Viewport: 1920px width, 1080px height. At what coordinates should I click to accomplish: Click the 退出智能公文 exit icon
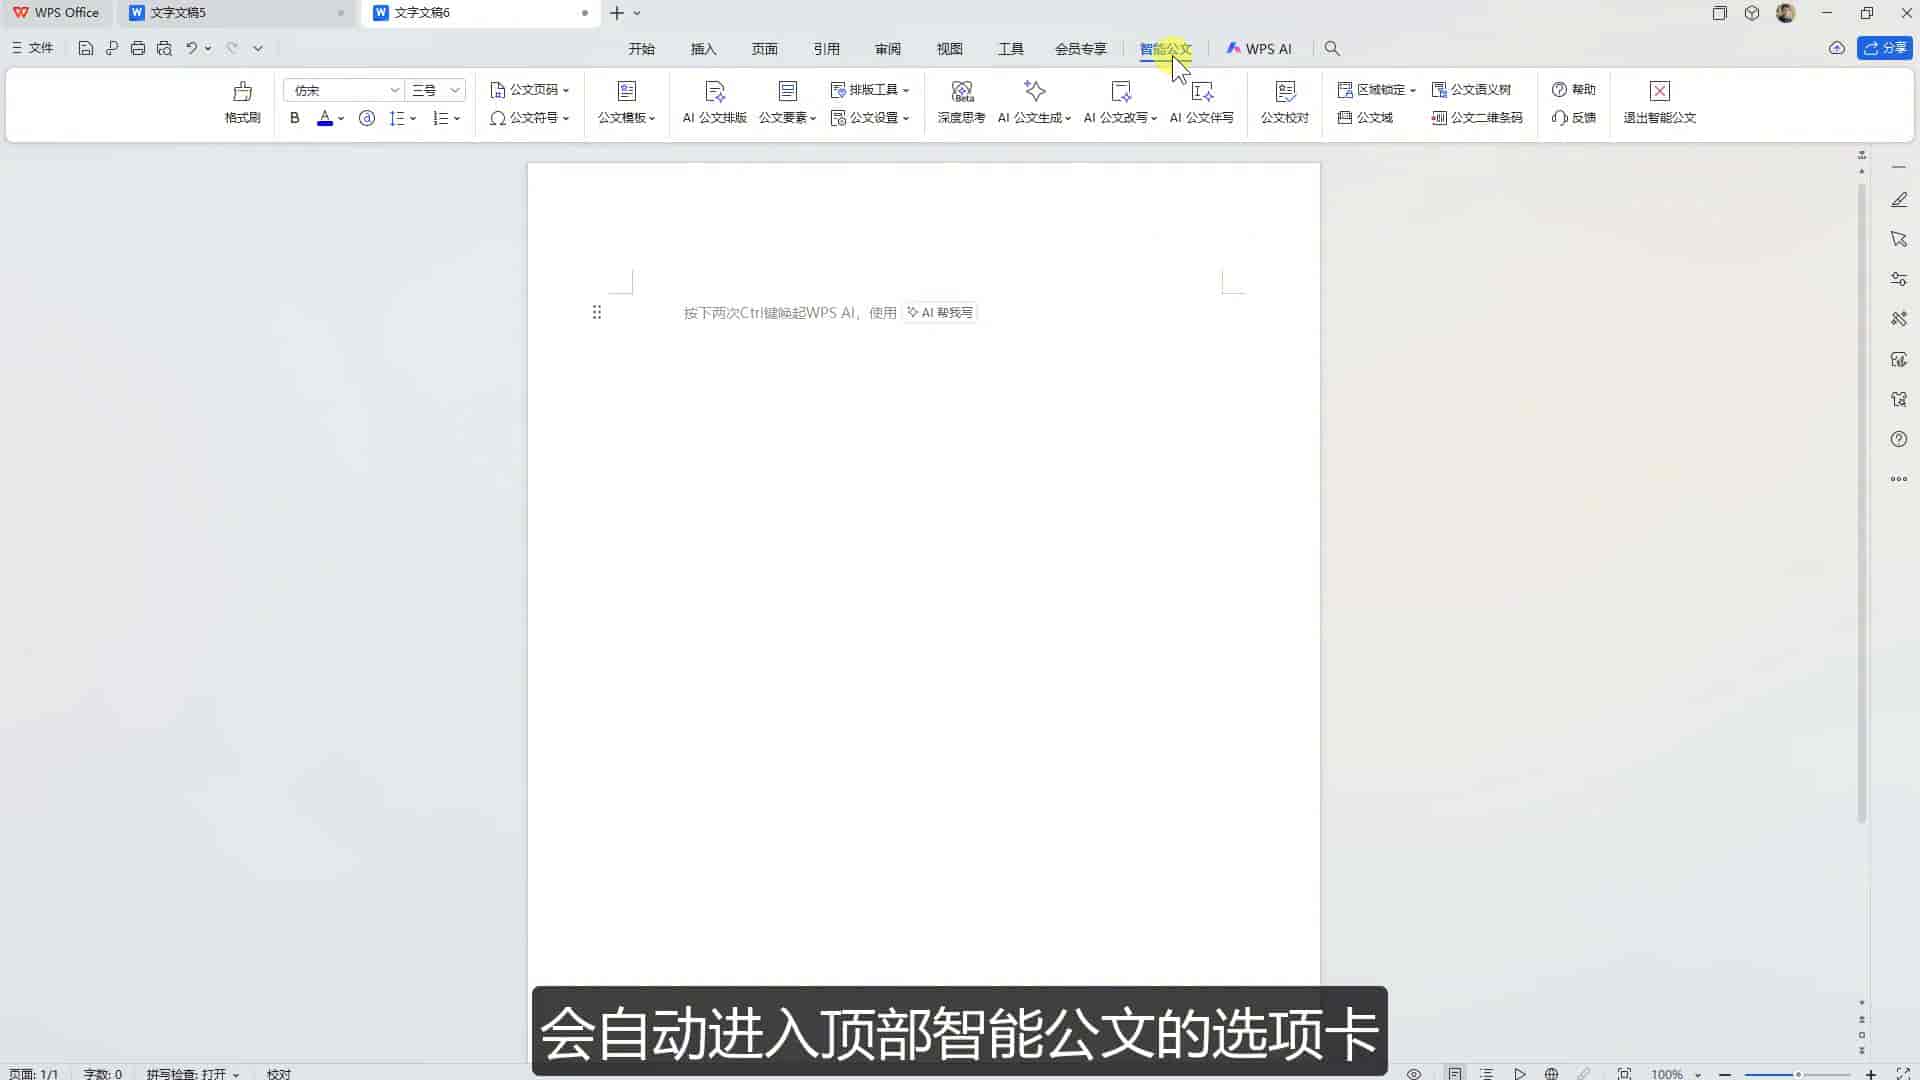tap(1660, 92)
